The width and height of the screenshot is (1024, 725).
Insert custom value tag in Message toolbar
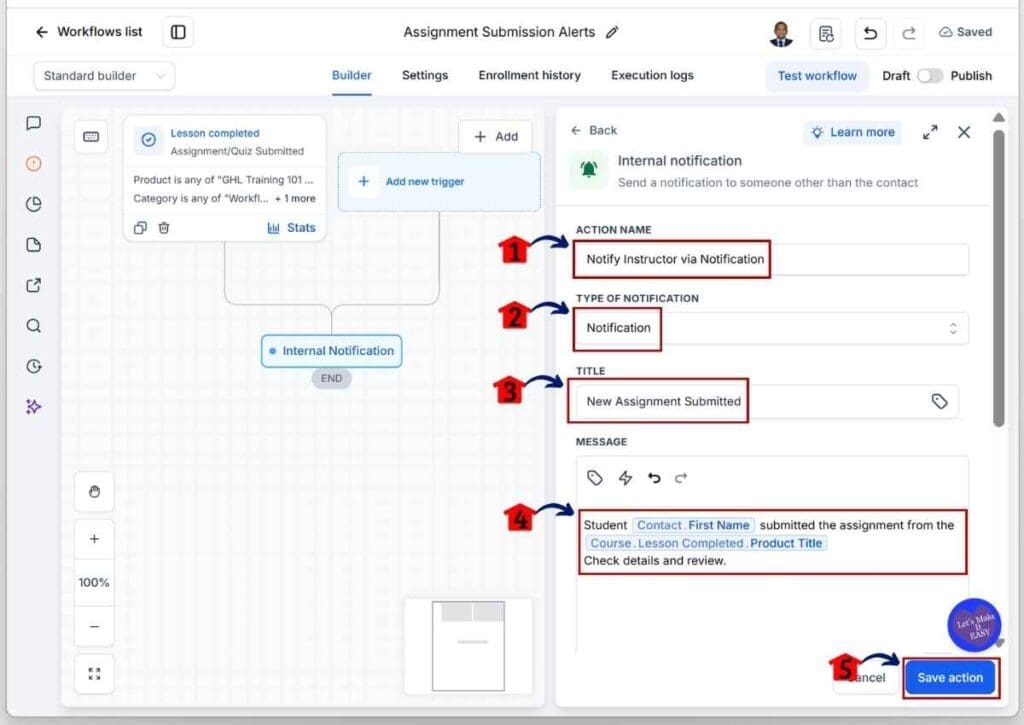[x=594, y=478]
